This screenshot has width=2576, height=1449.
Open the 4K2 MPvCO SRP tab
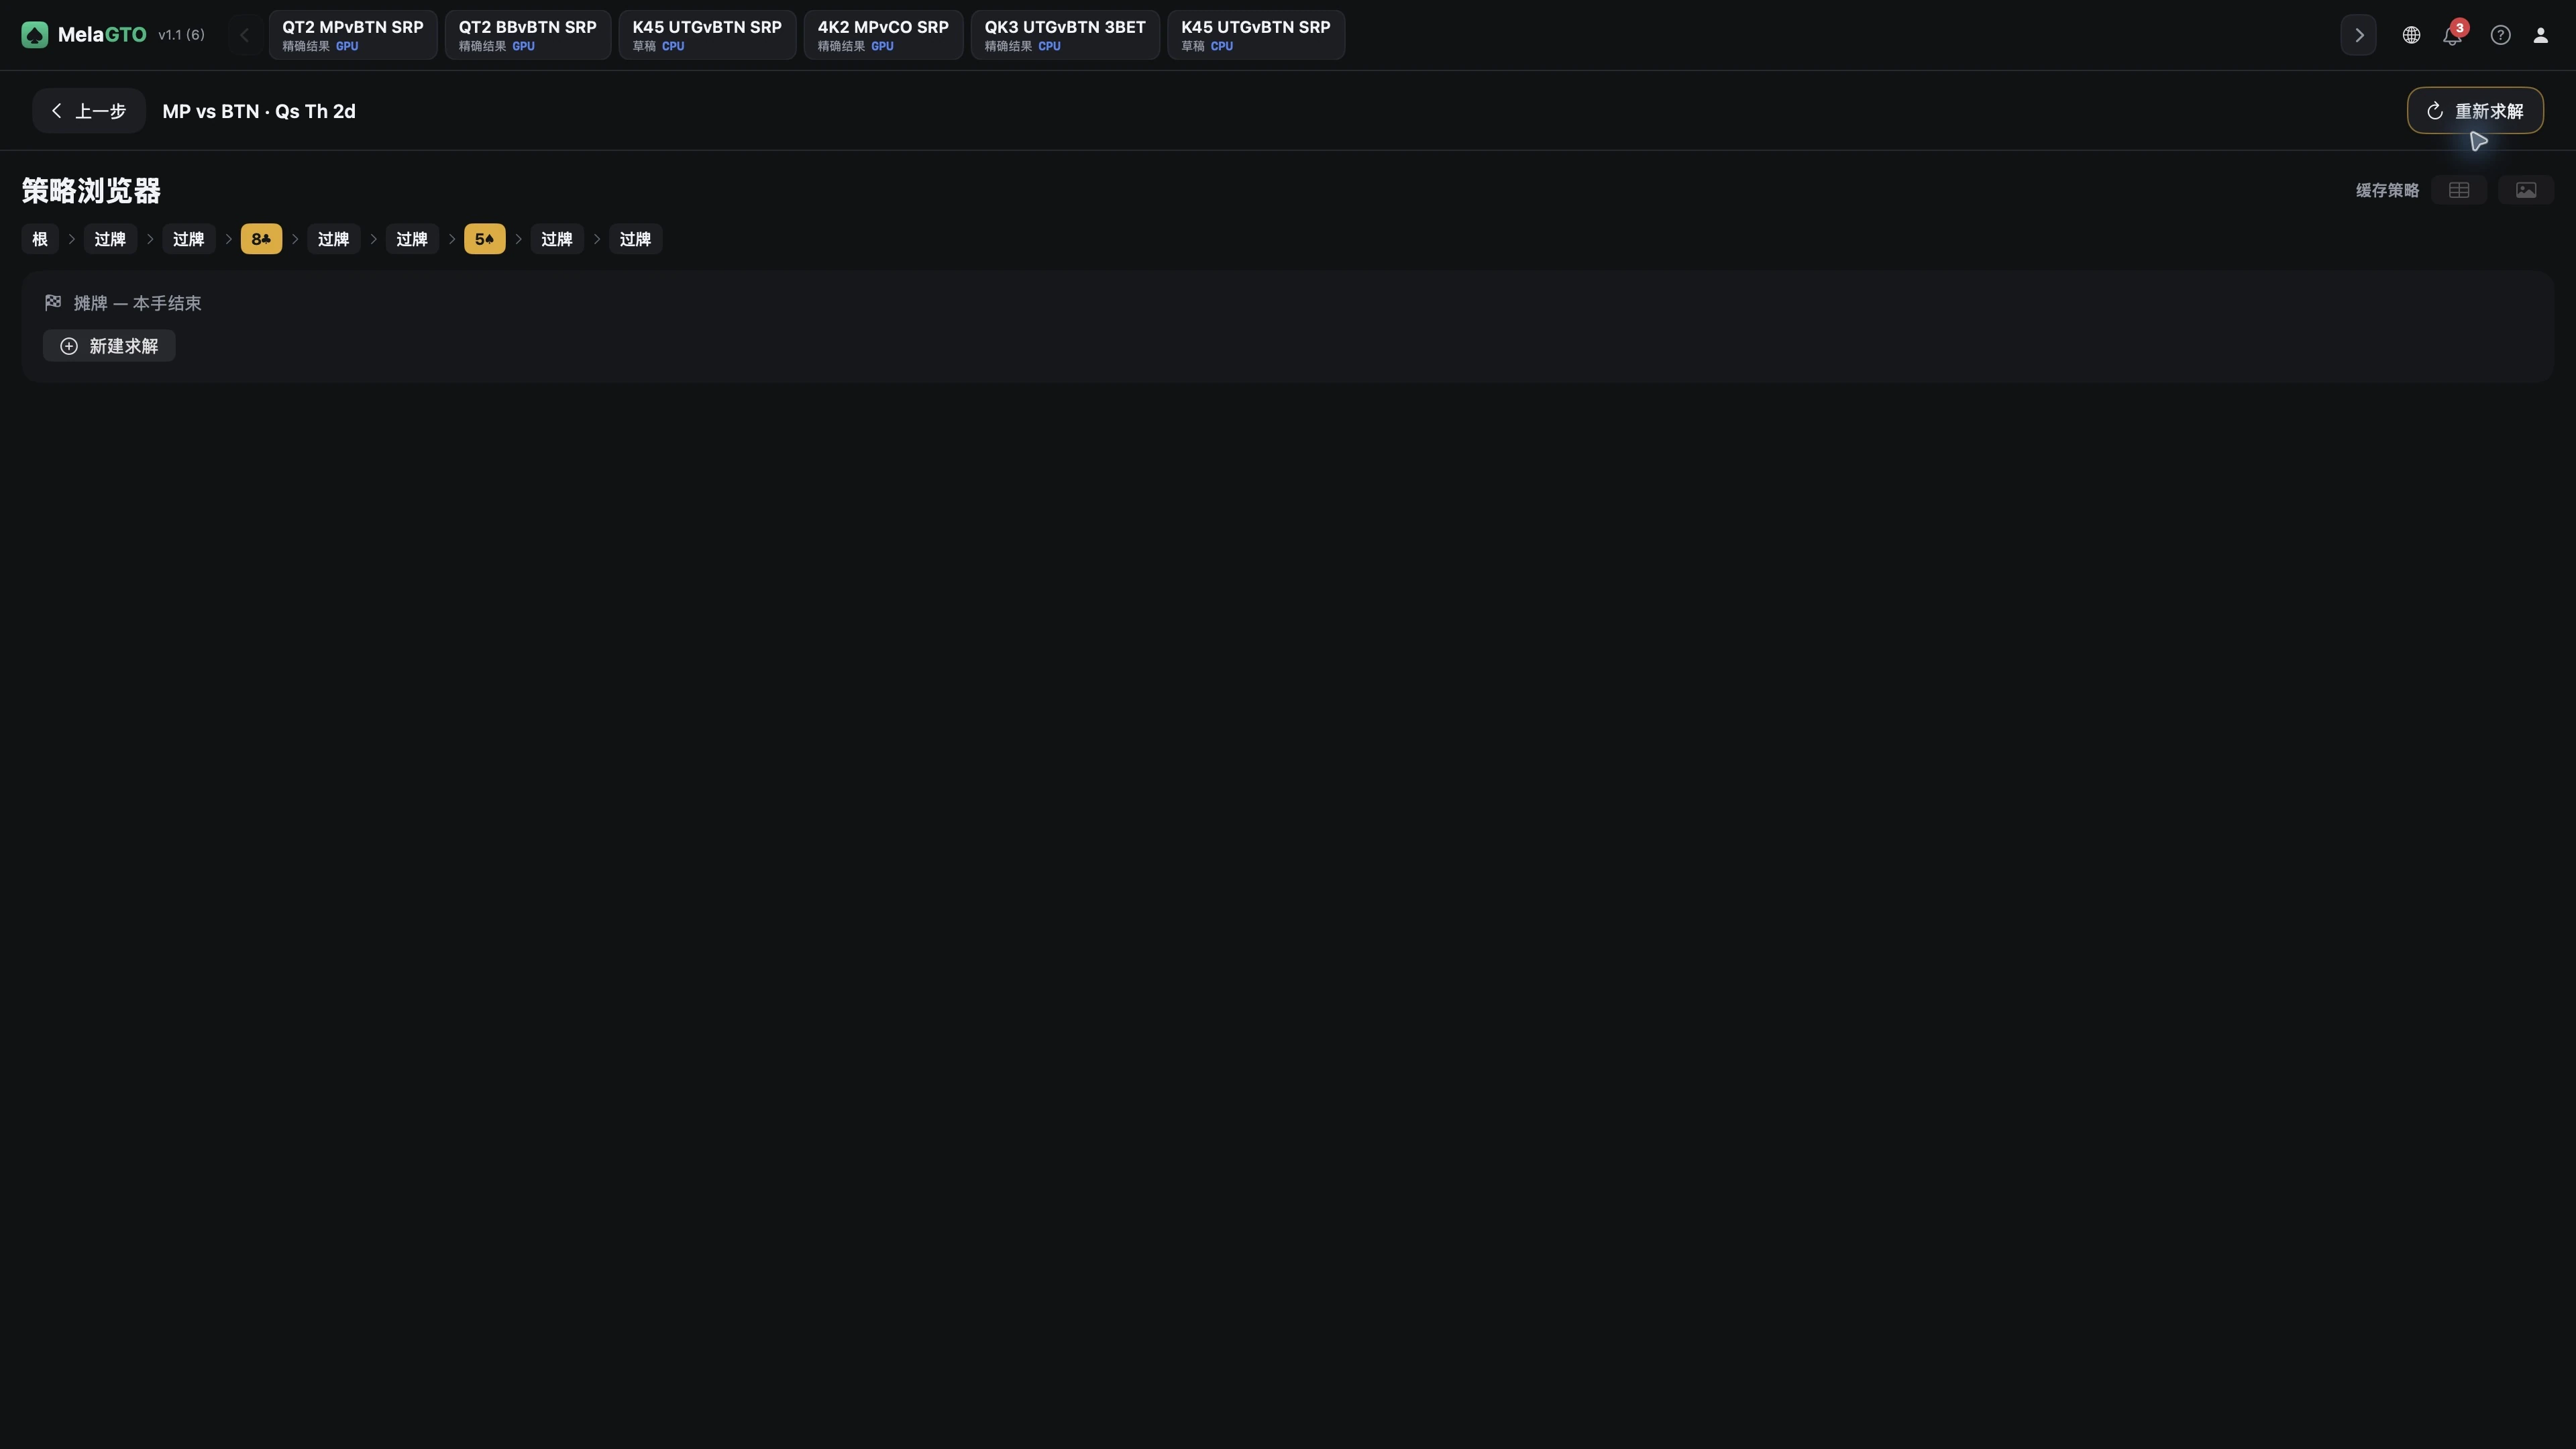(883, 35)
